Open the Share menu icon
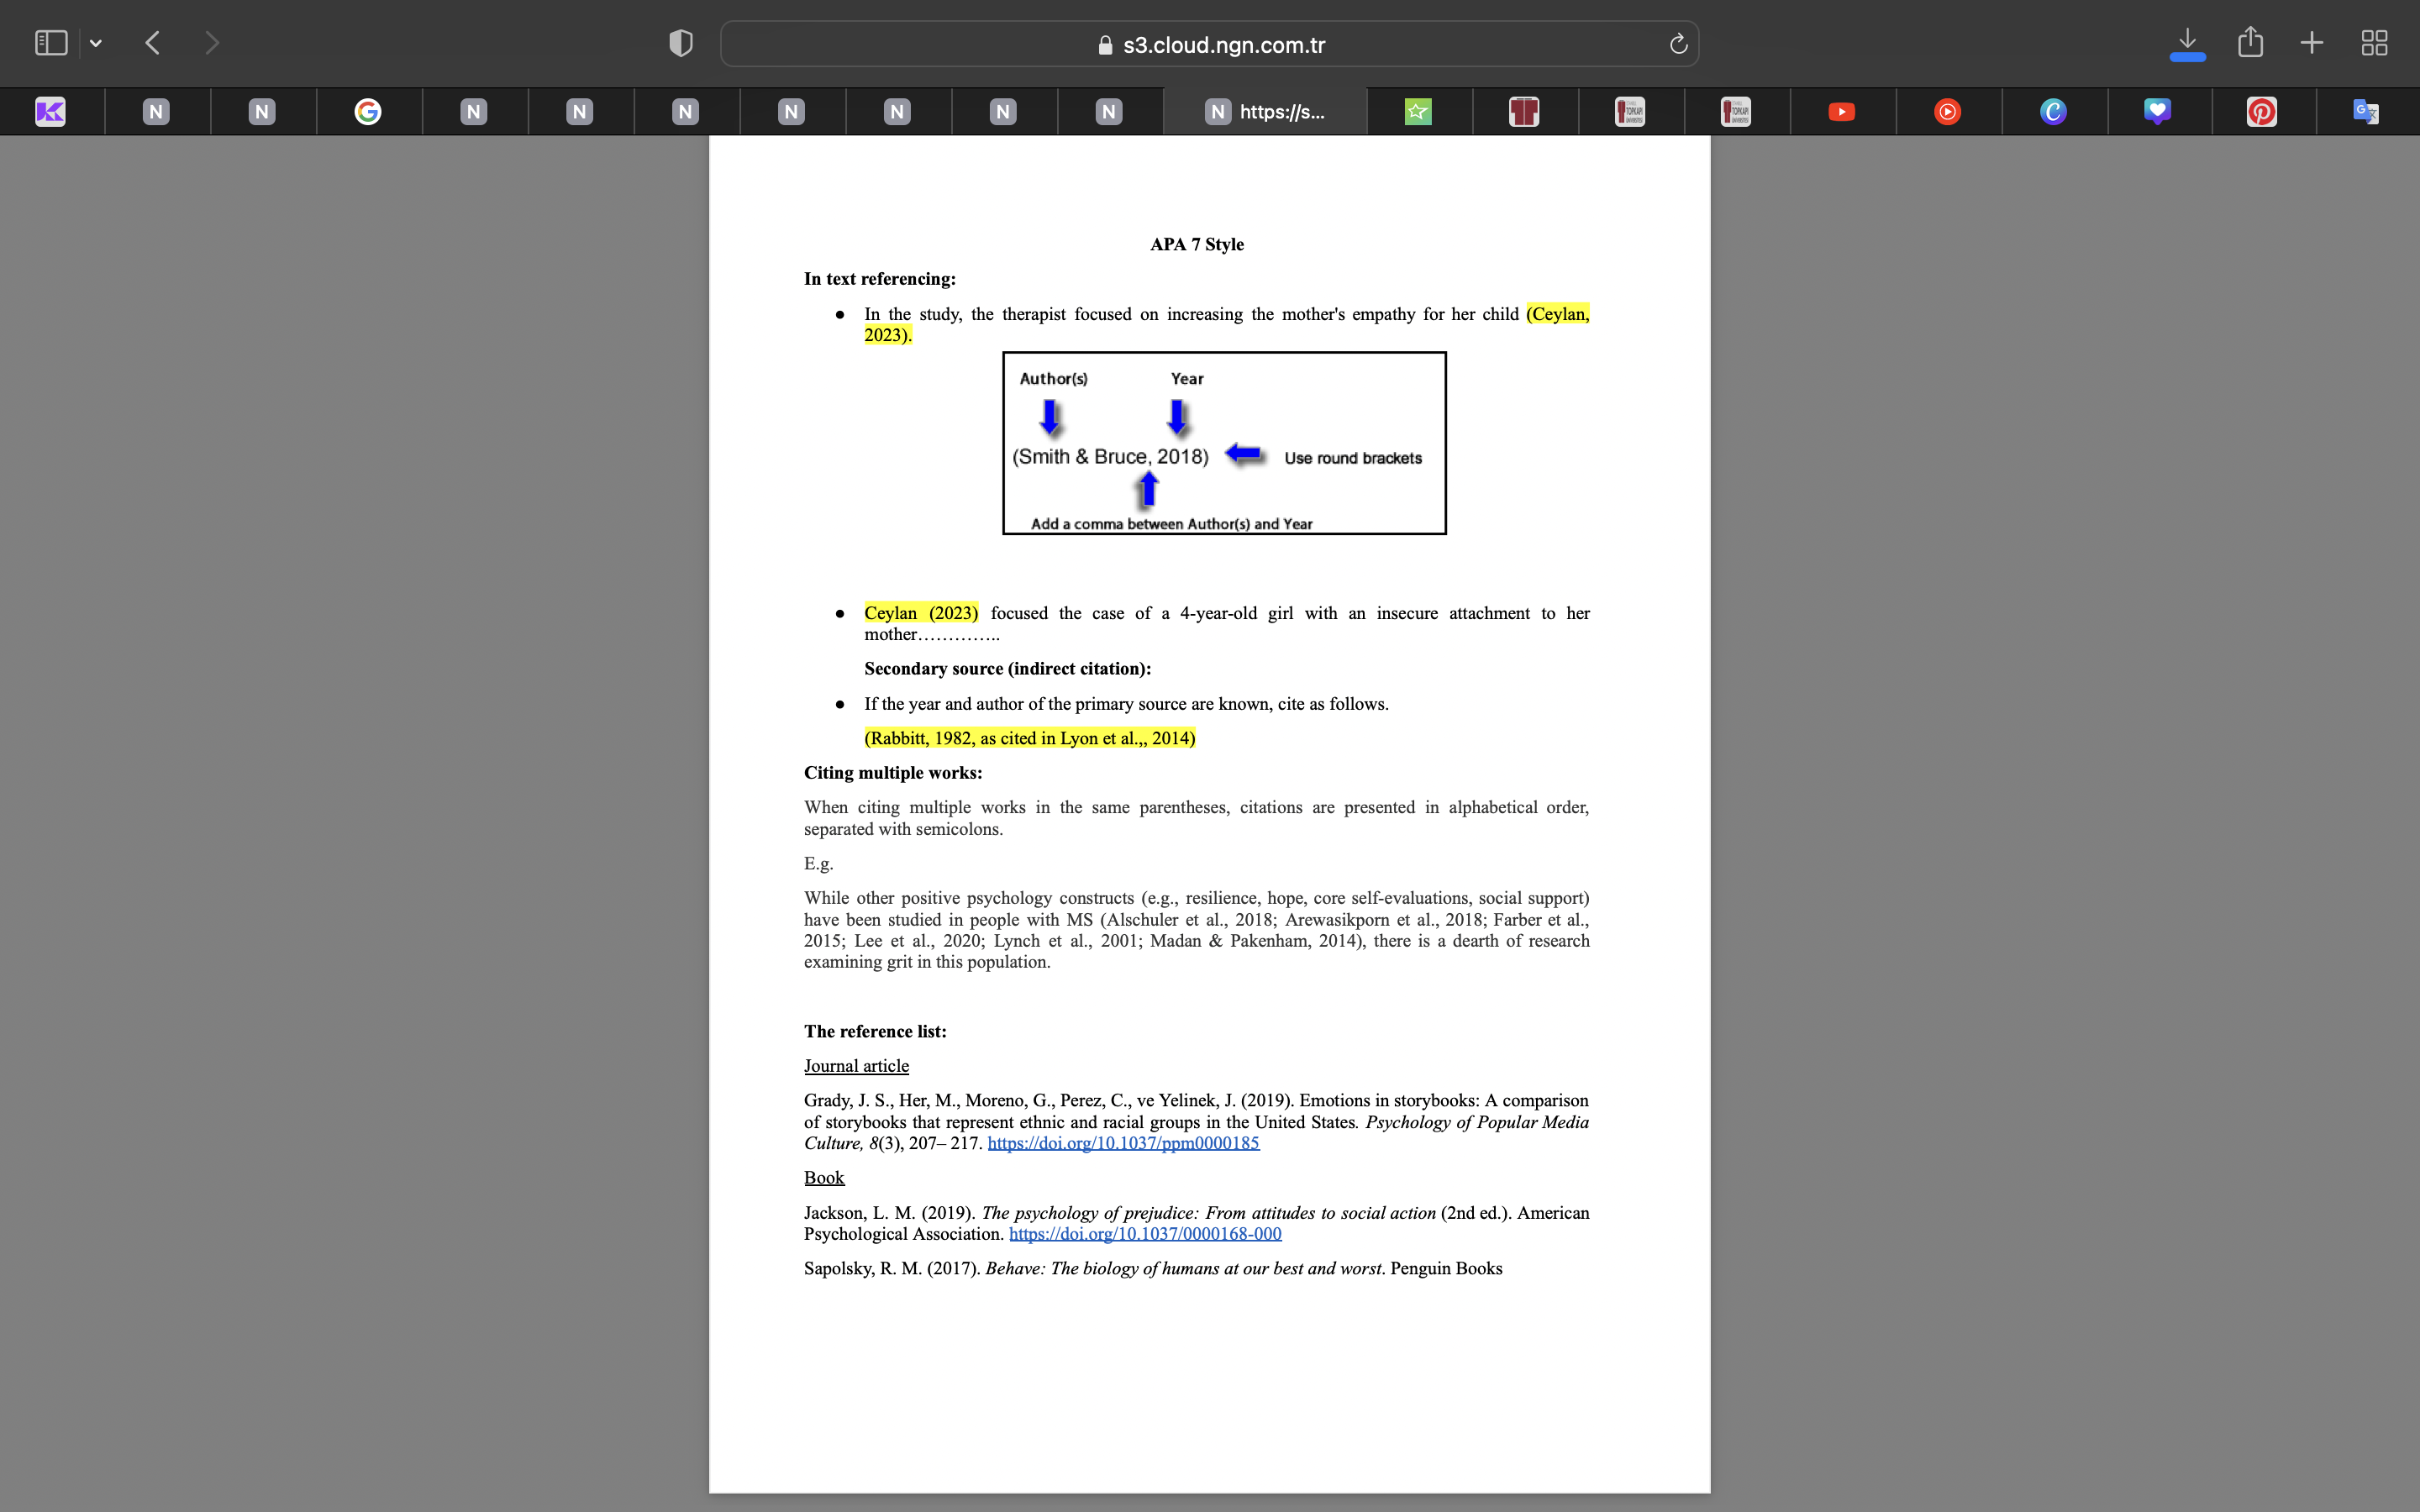Viewport: 2420px width, 1512px height. (x=2250, y=42)
